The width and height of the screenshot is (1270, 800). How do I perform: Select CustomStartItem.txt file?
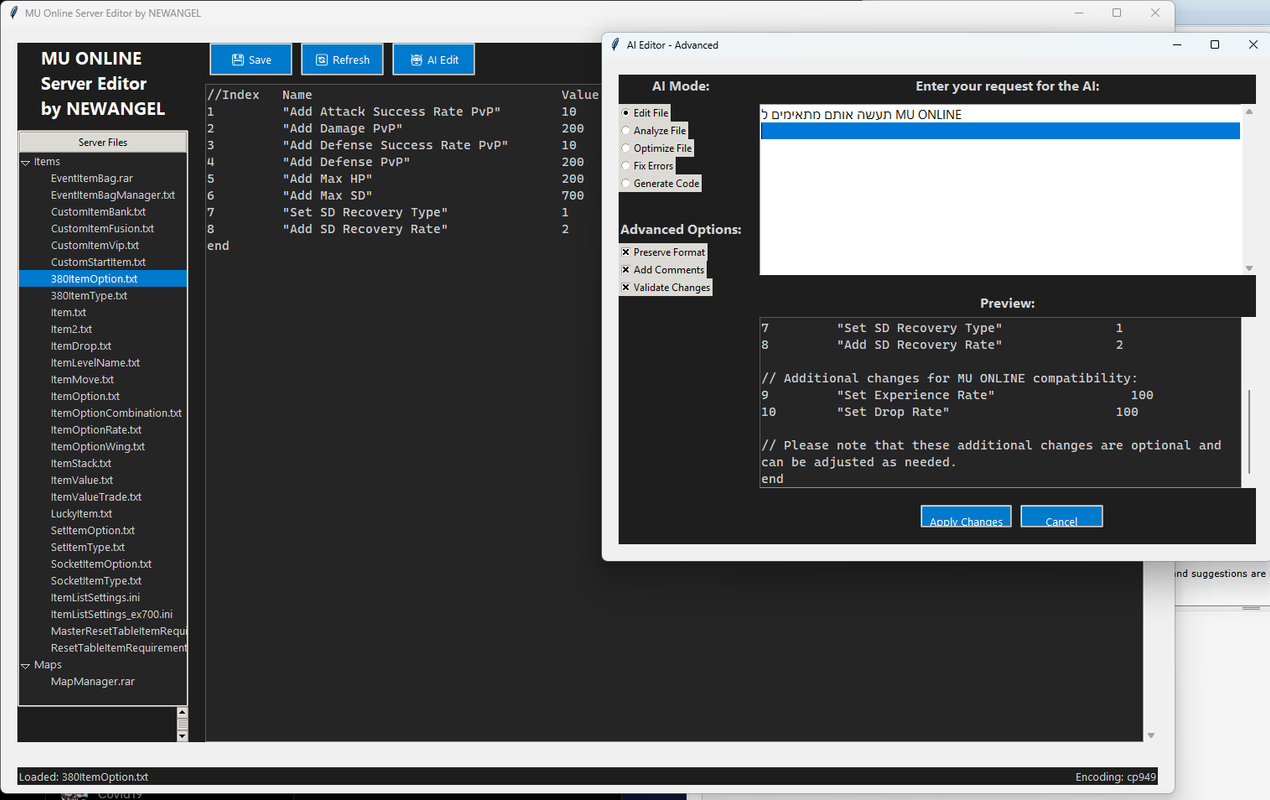(x=98, y=262)
